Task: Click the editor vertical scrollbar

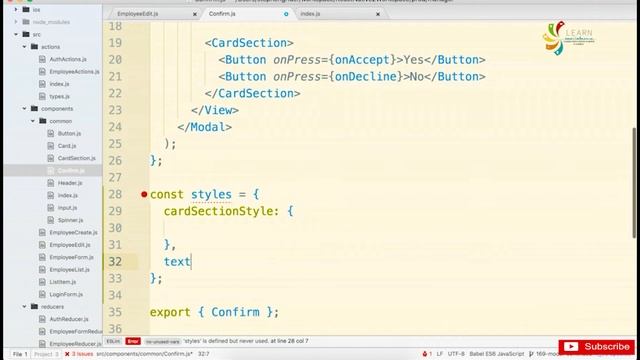Action: tap(634, 182)
